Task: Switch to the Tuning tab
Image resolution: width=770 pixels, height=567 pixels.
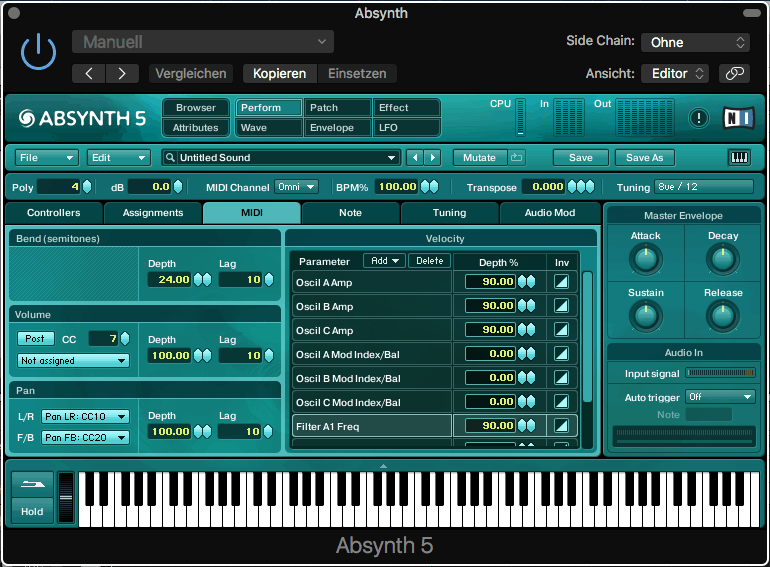Action: (449, 213)
